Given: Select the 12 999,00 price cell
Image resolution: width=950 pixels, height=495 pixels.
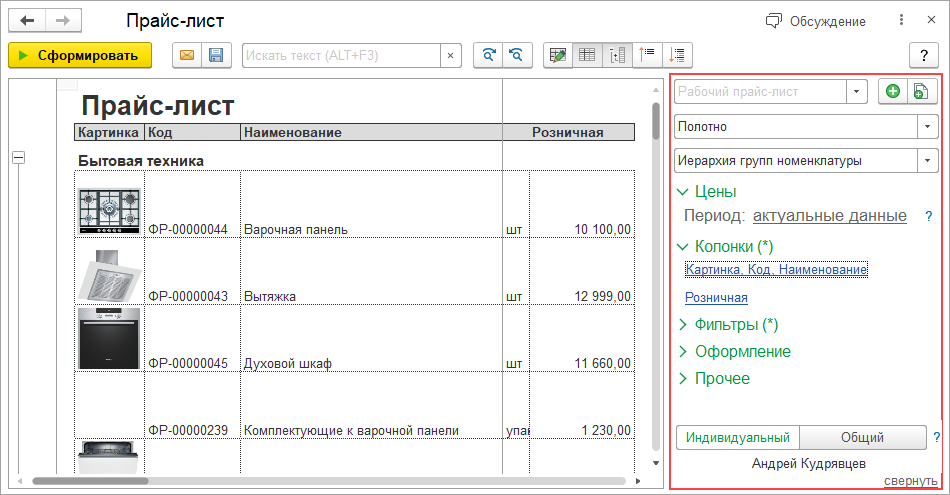Looking at the screenshot, I should (582, 271).
